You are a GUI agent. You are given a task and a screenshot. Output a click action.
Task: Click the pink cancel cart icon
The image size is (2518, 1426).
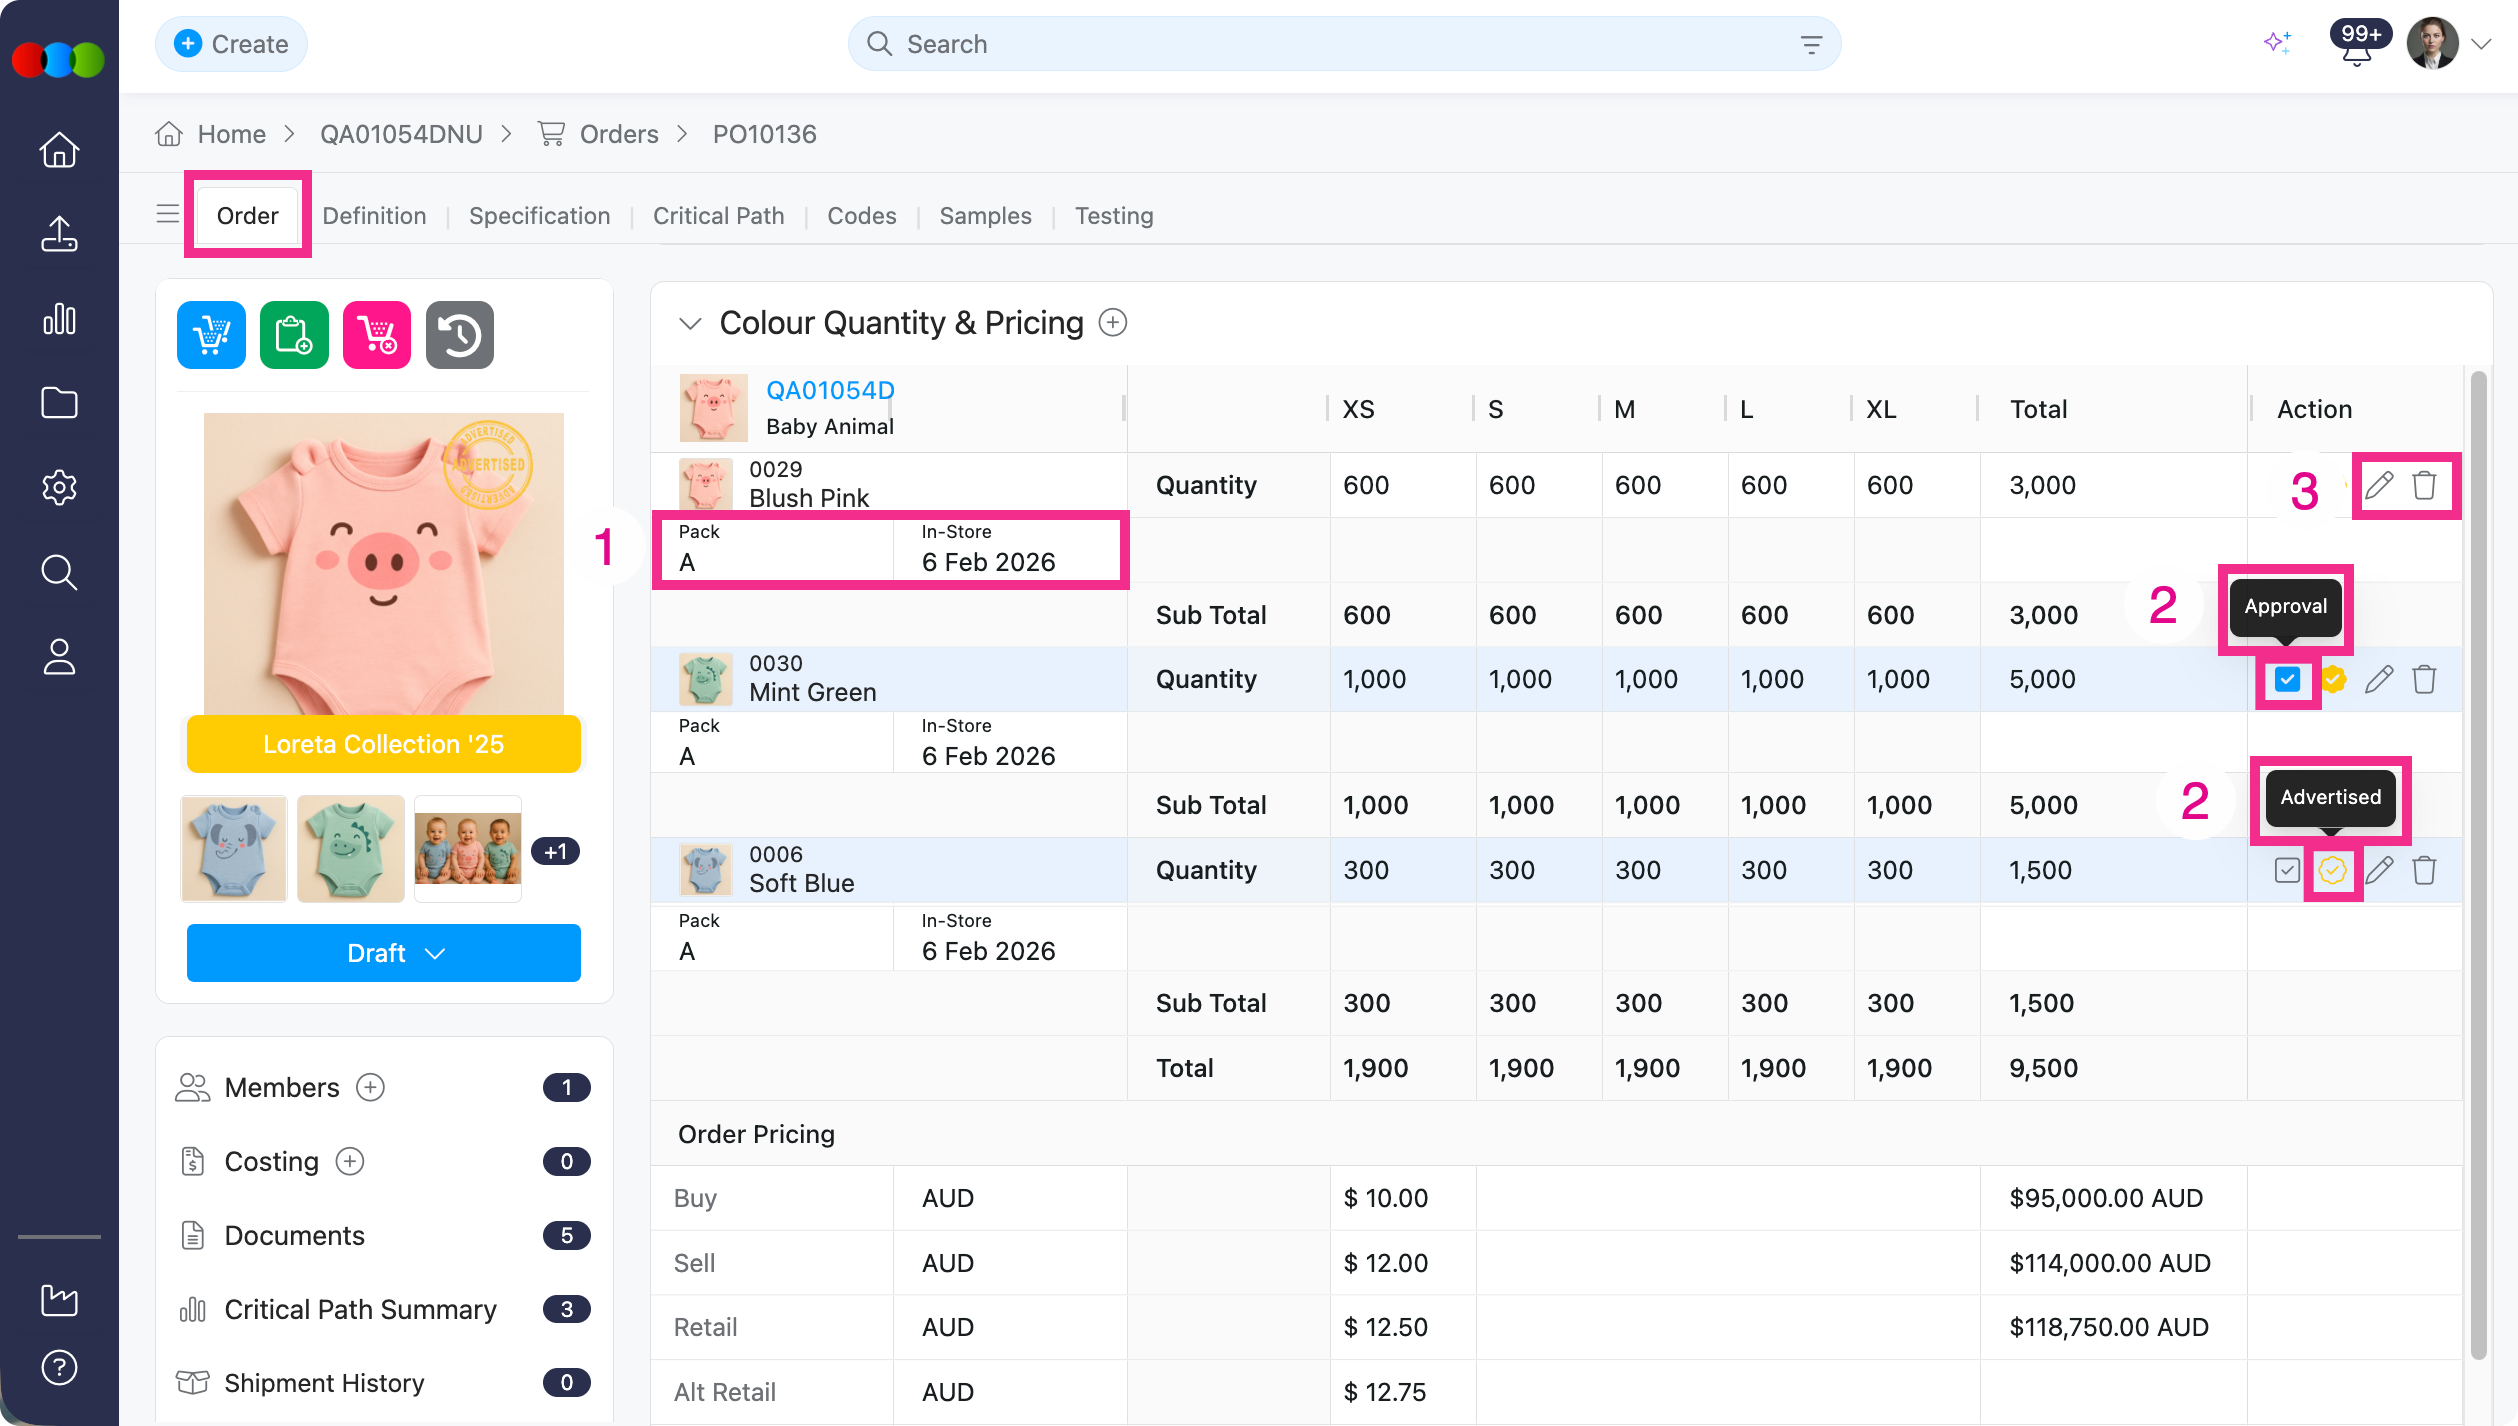(377, 335)
